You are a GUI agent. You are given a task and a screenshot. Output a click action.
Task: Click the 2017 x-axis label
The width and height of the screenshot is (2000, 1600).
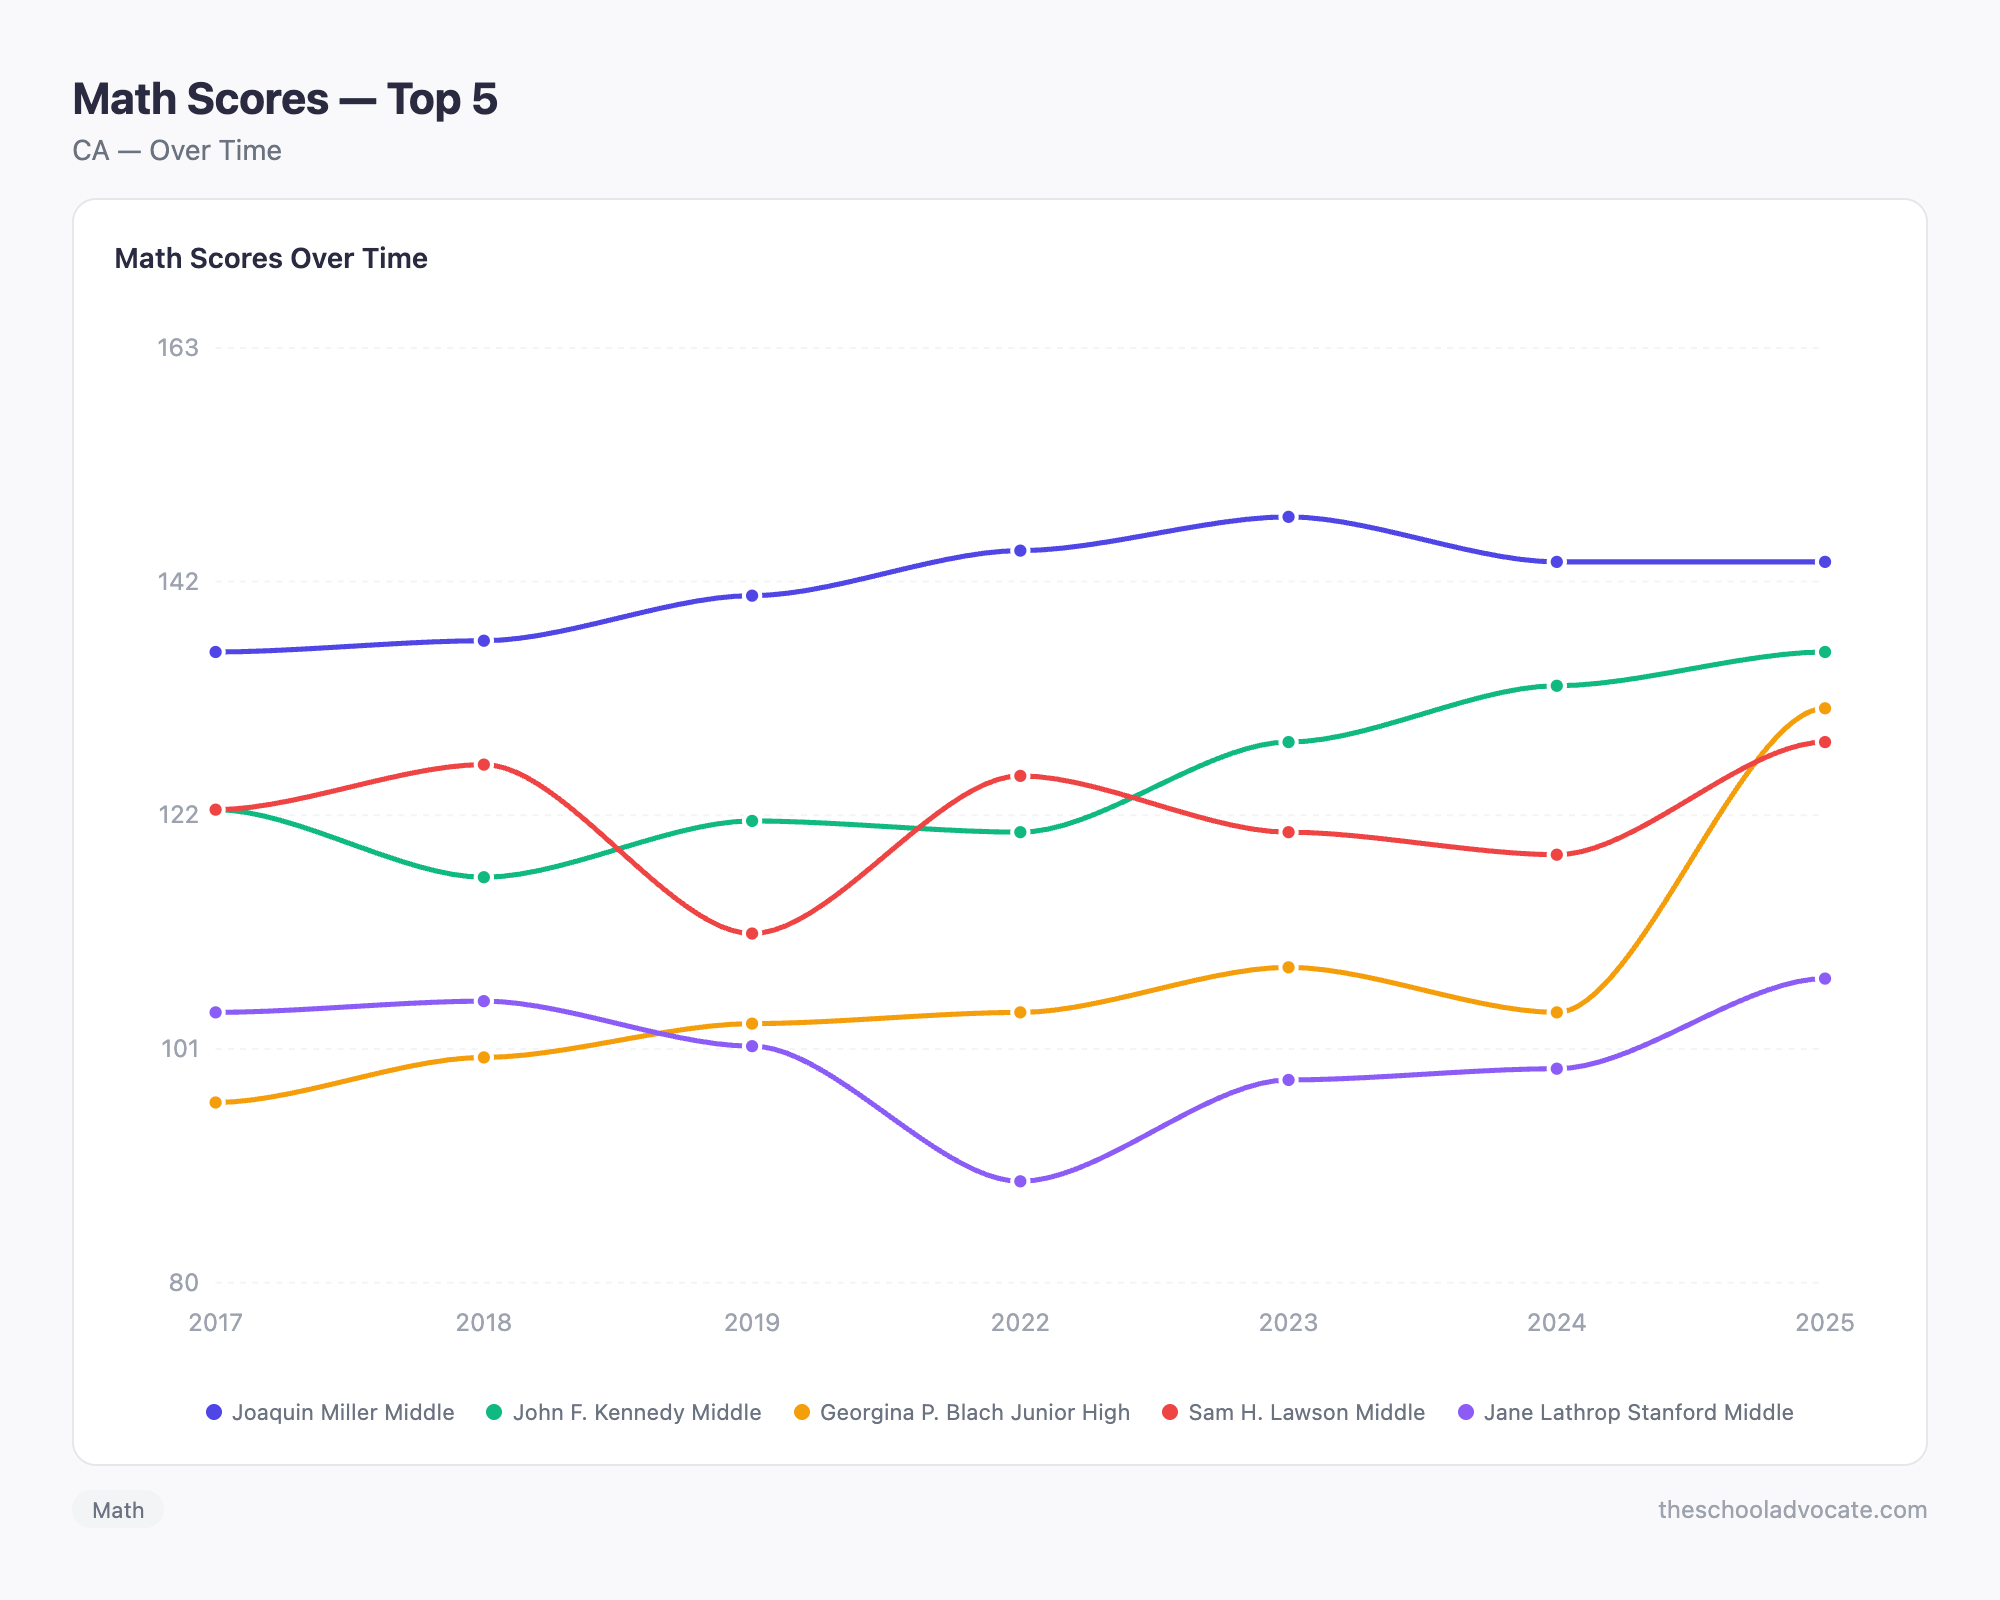click(216, 1322)
